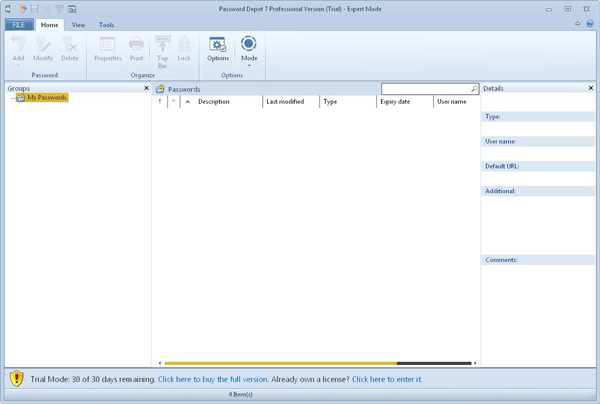This screenshot has height=404, width=600.
Task: Click the Modify password icon
Action: click(x=43, y=44)
